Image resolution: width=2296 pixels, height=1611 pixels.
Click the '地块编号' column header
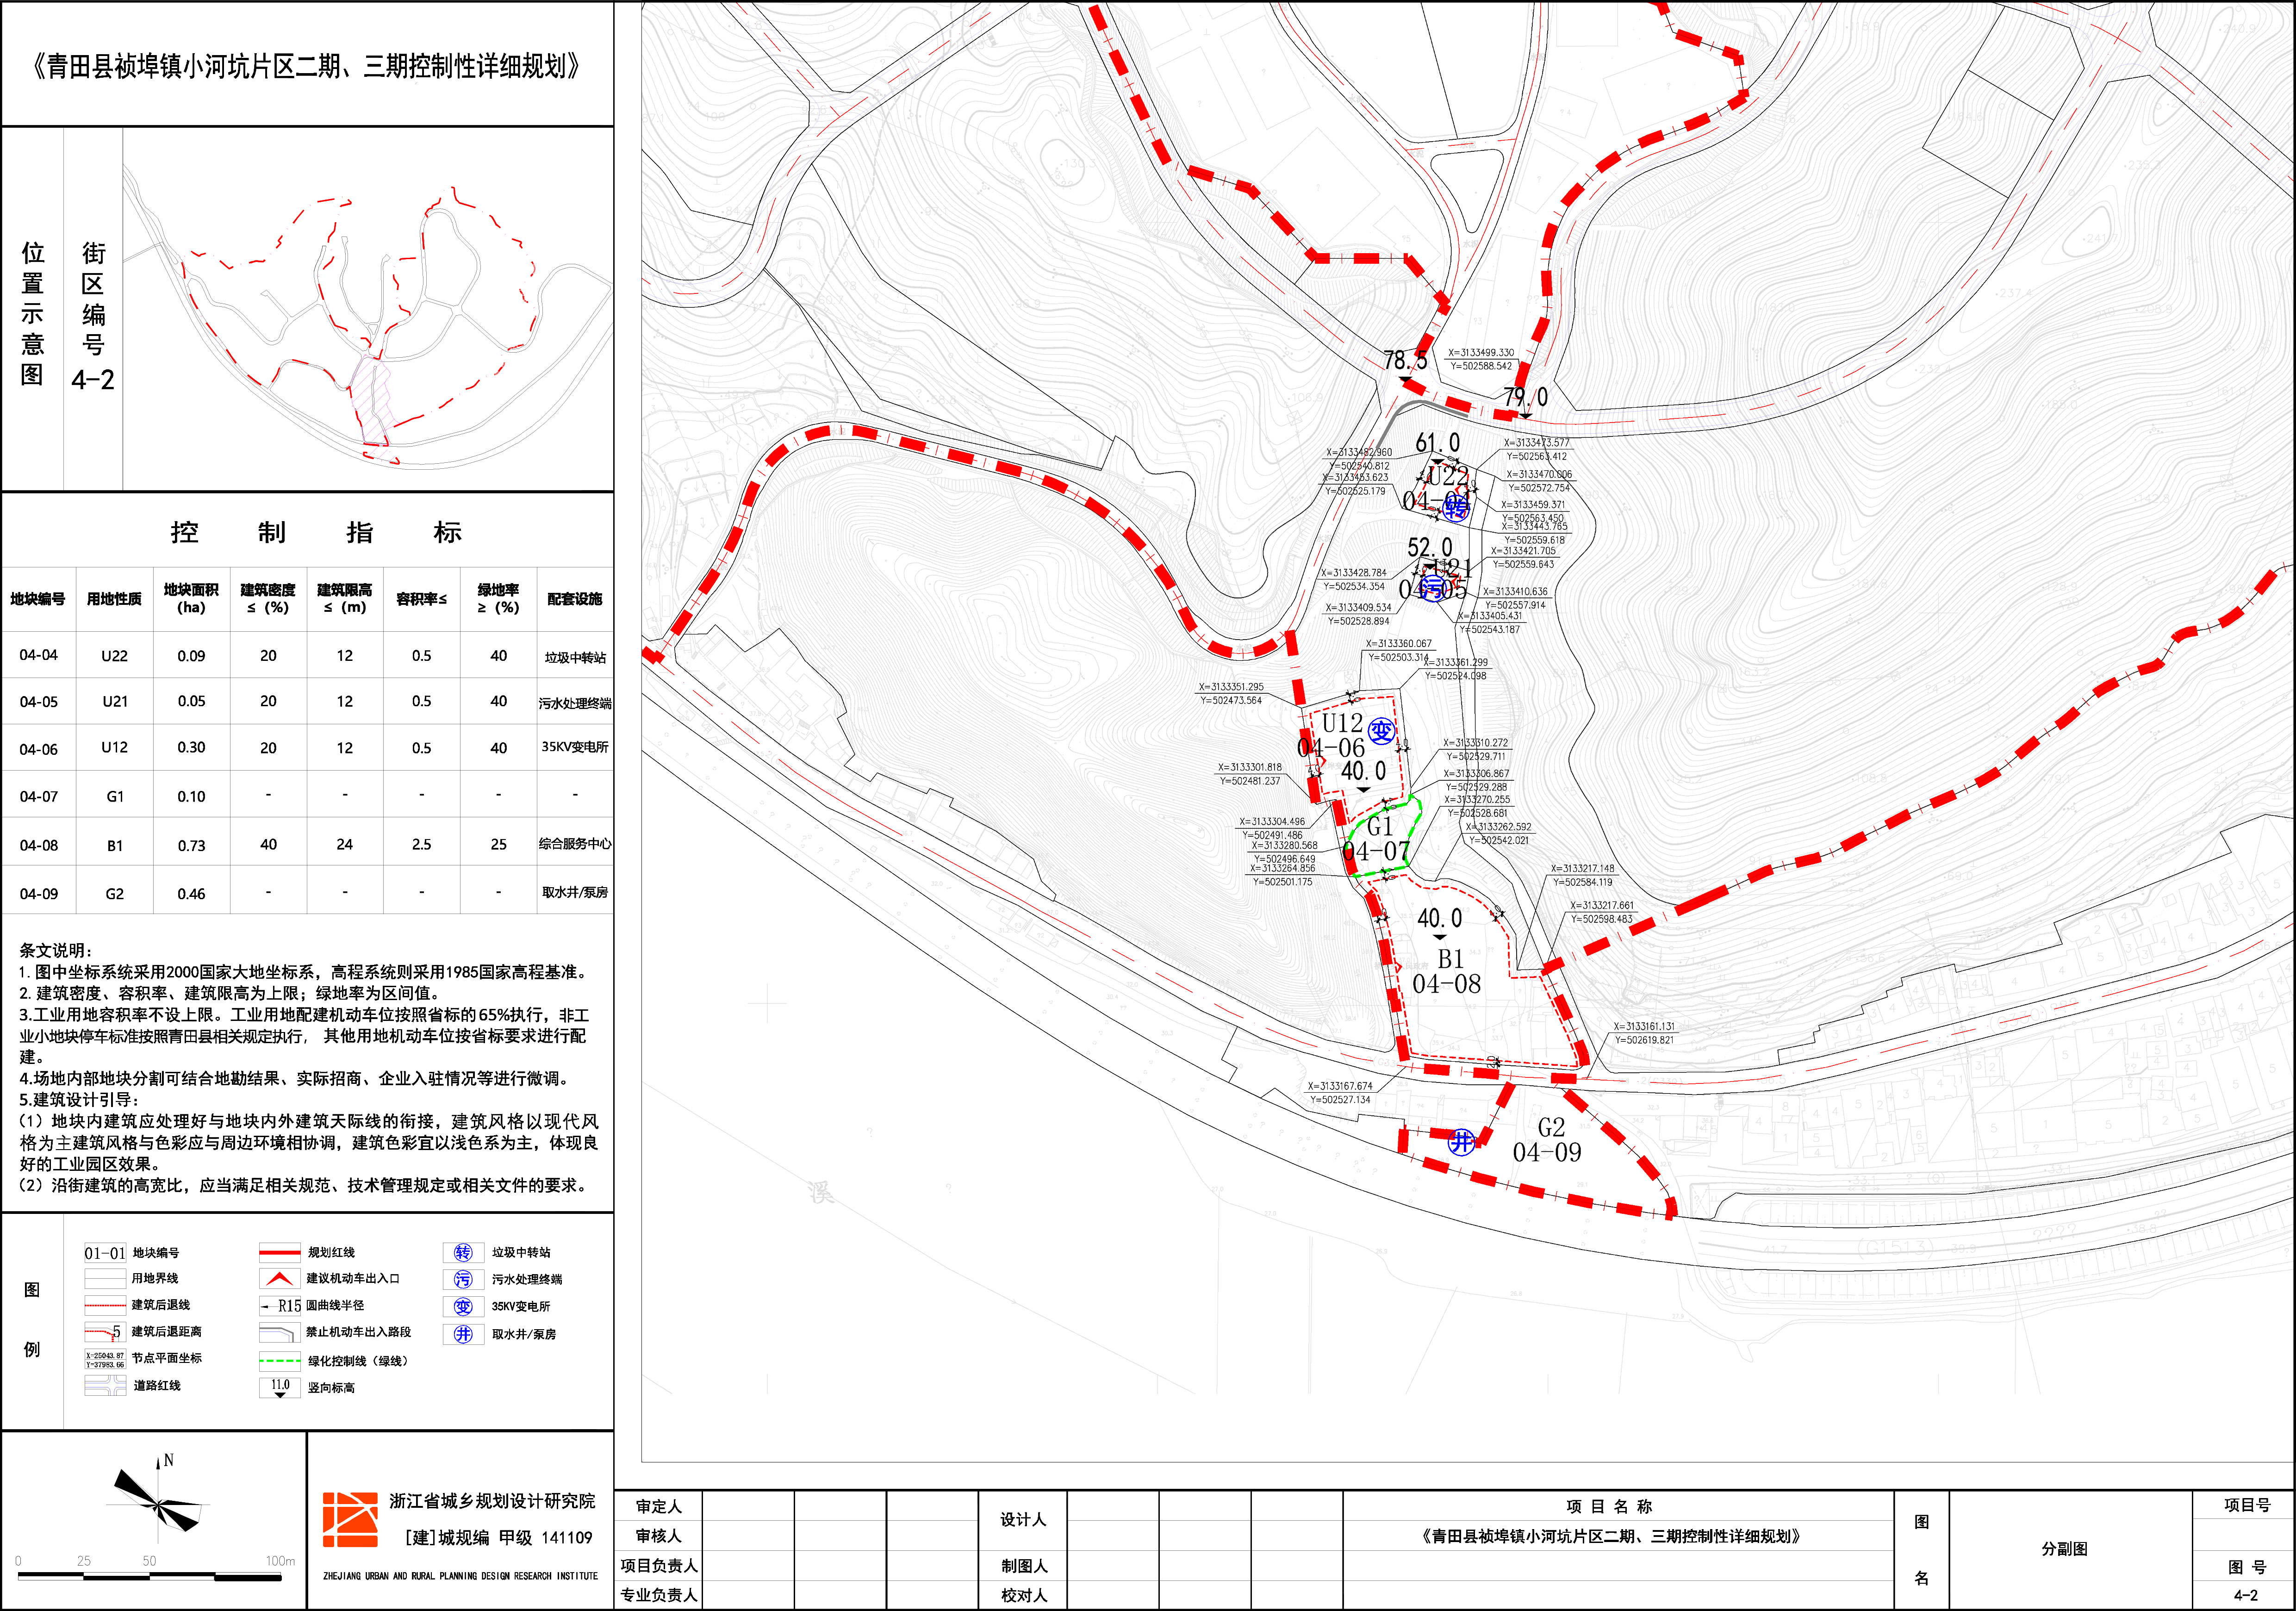click(x=38, y=599)
